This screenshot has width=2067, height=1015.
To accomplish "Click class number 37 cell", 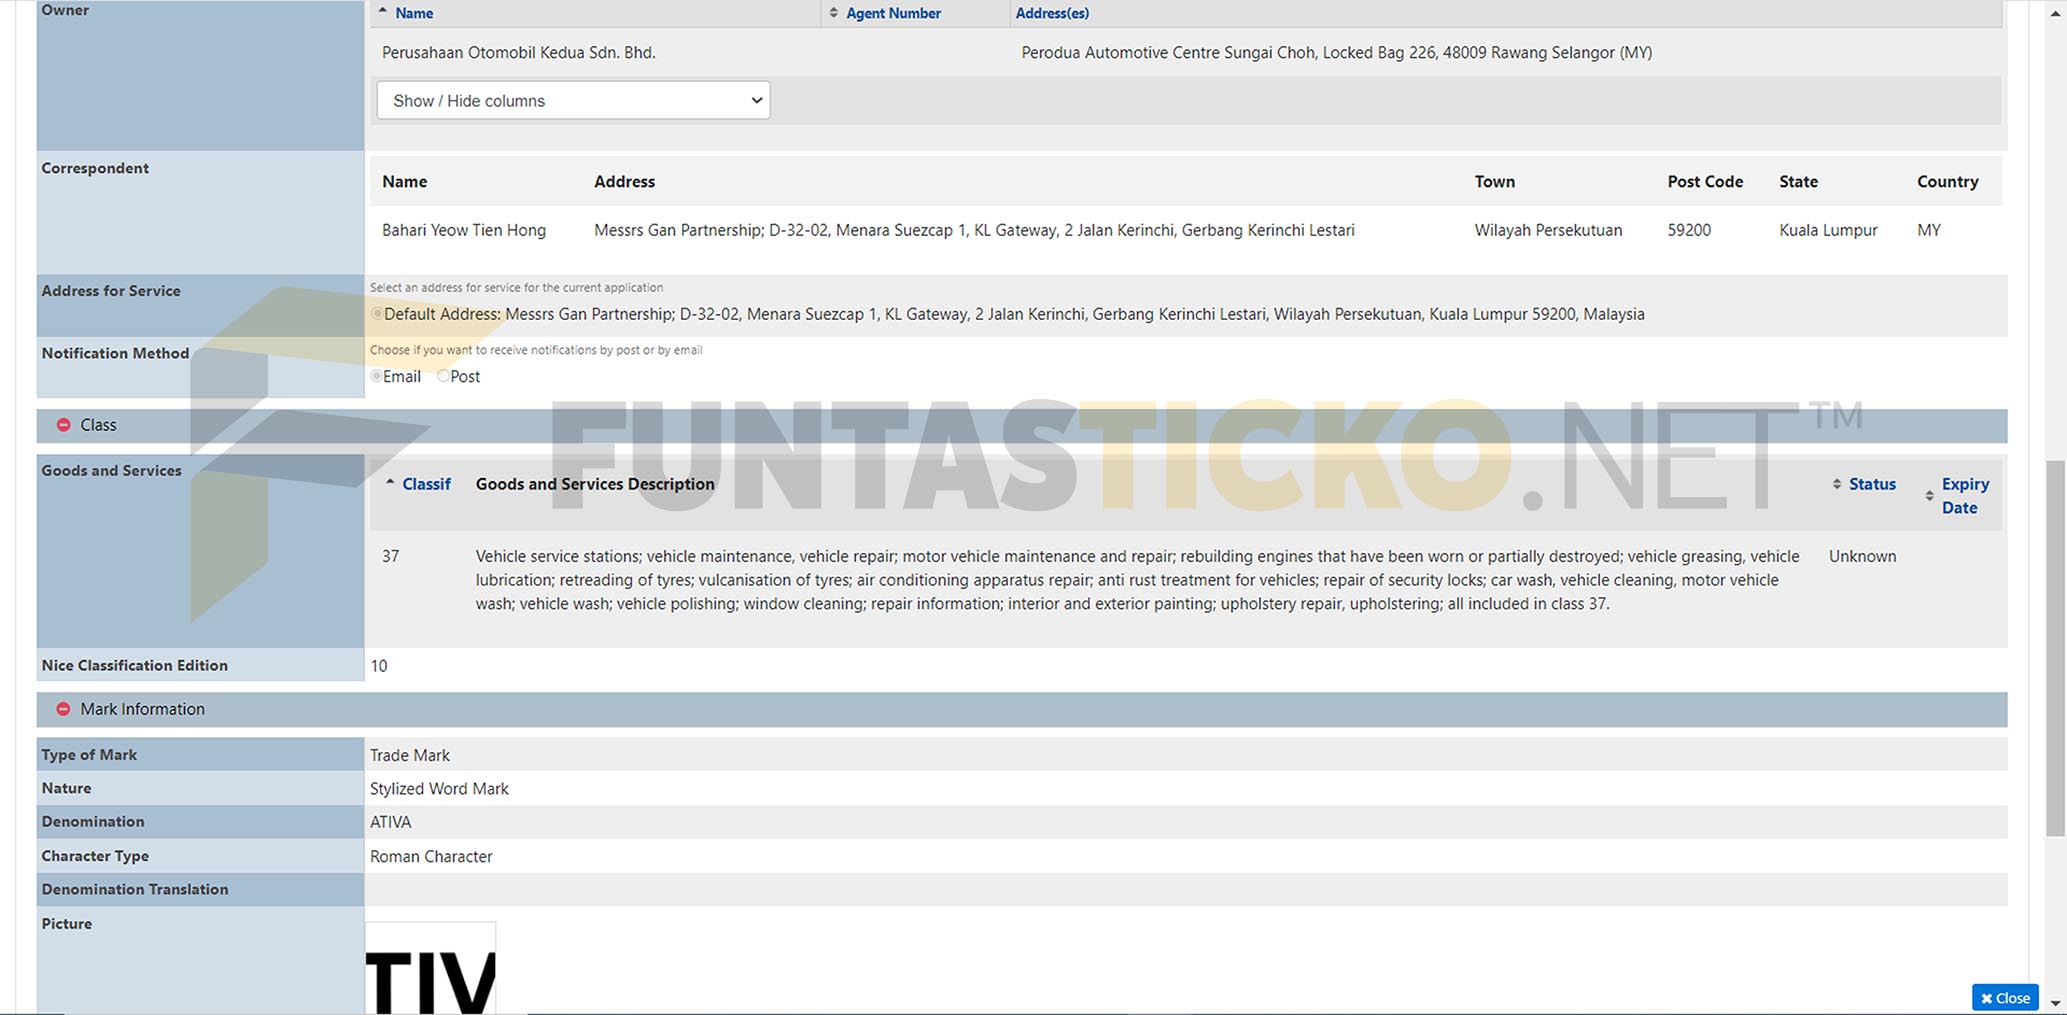I will [x=390, y=556].
